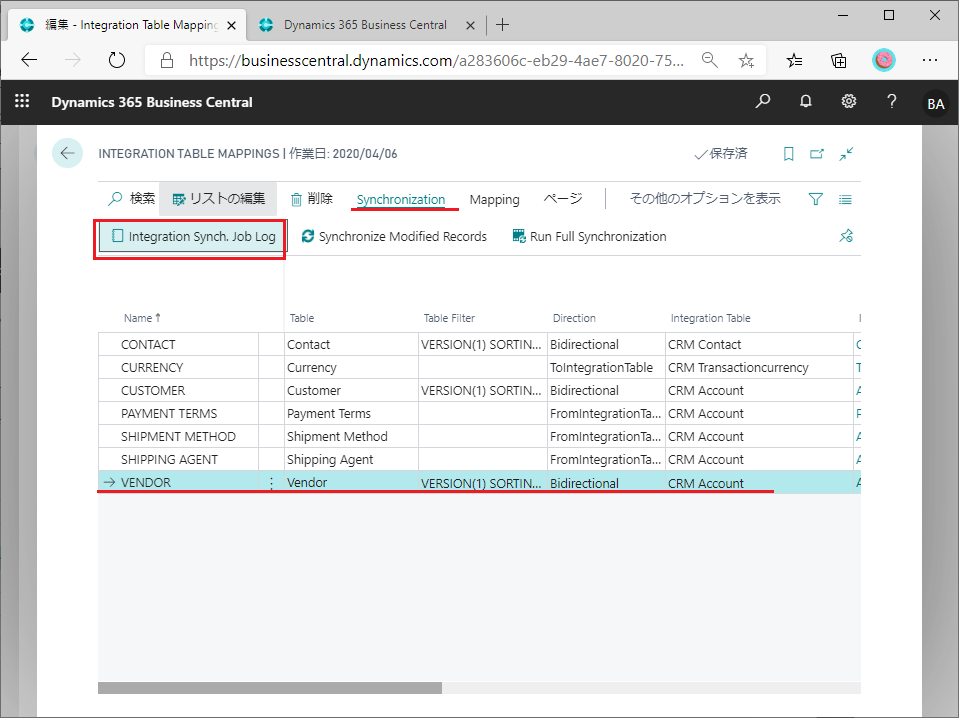This screenshot has height=718, width=959.
Task: Open the browser favorites list
Action: coord(794,60)
